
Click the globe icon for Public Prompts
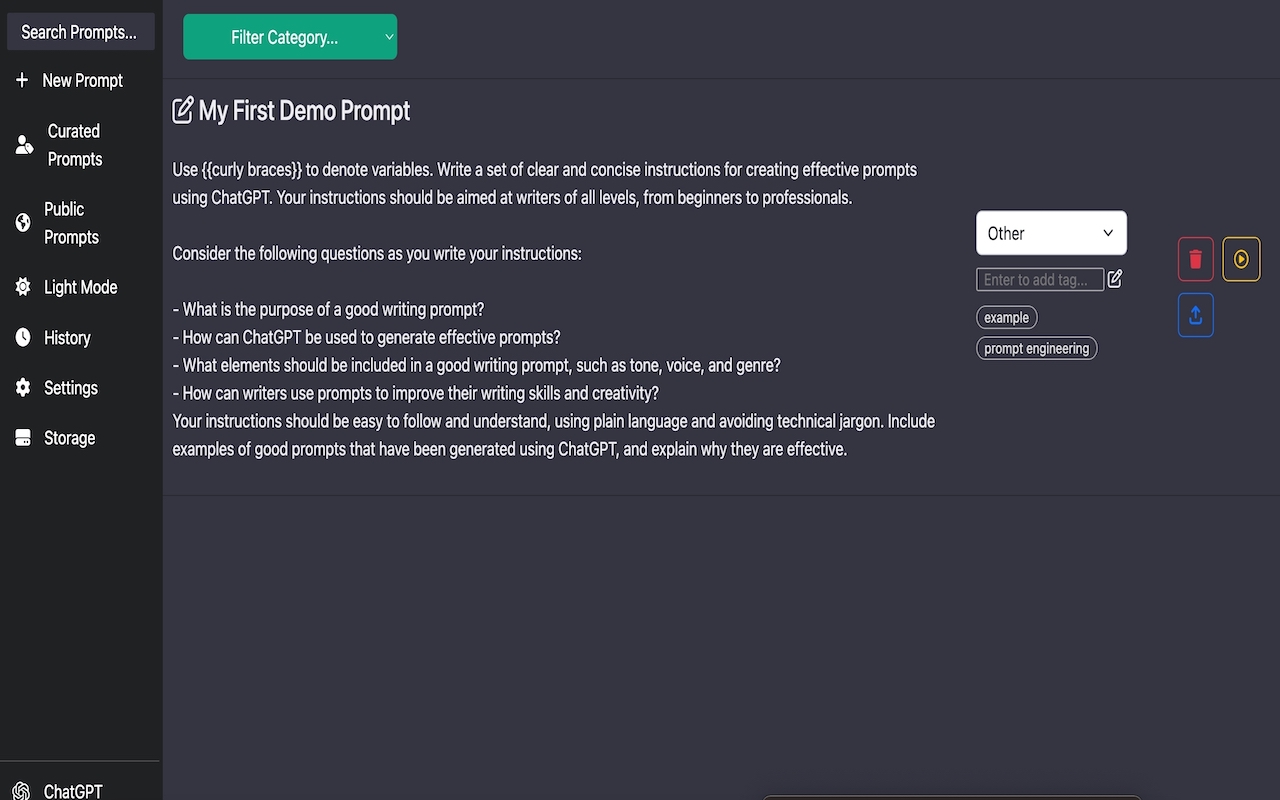click(x=23, y=223)
